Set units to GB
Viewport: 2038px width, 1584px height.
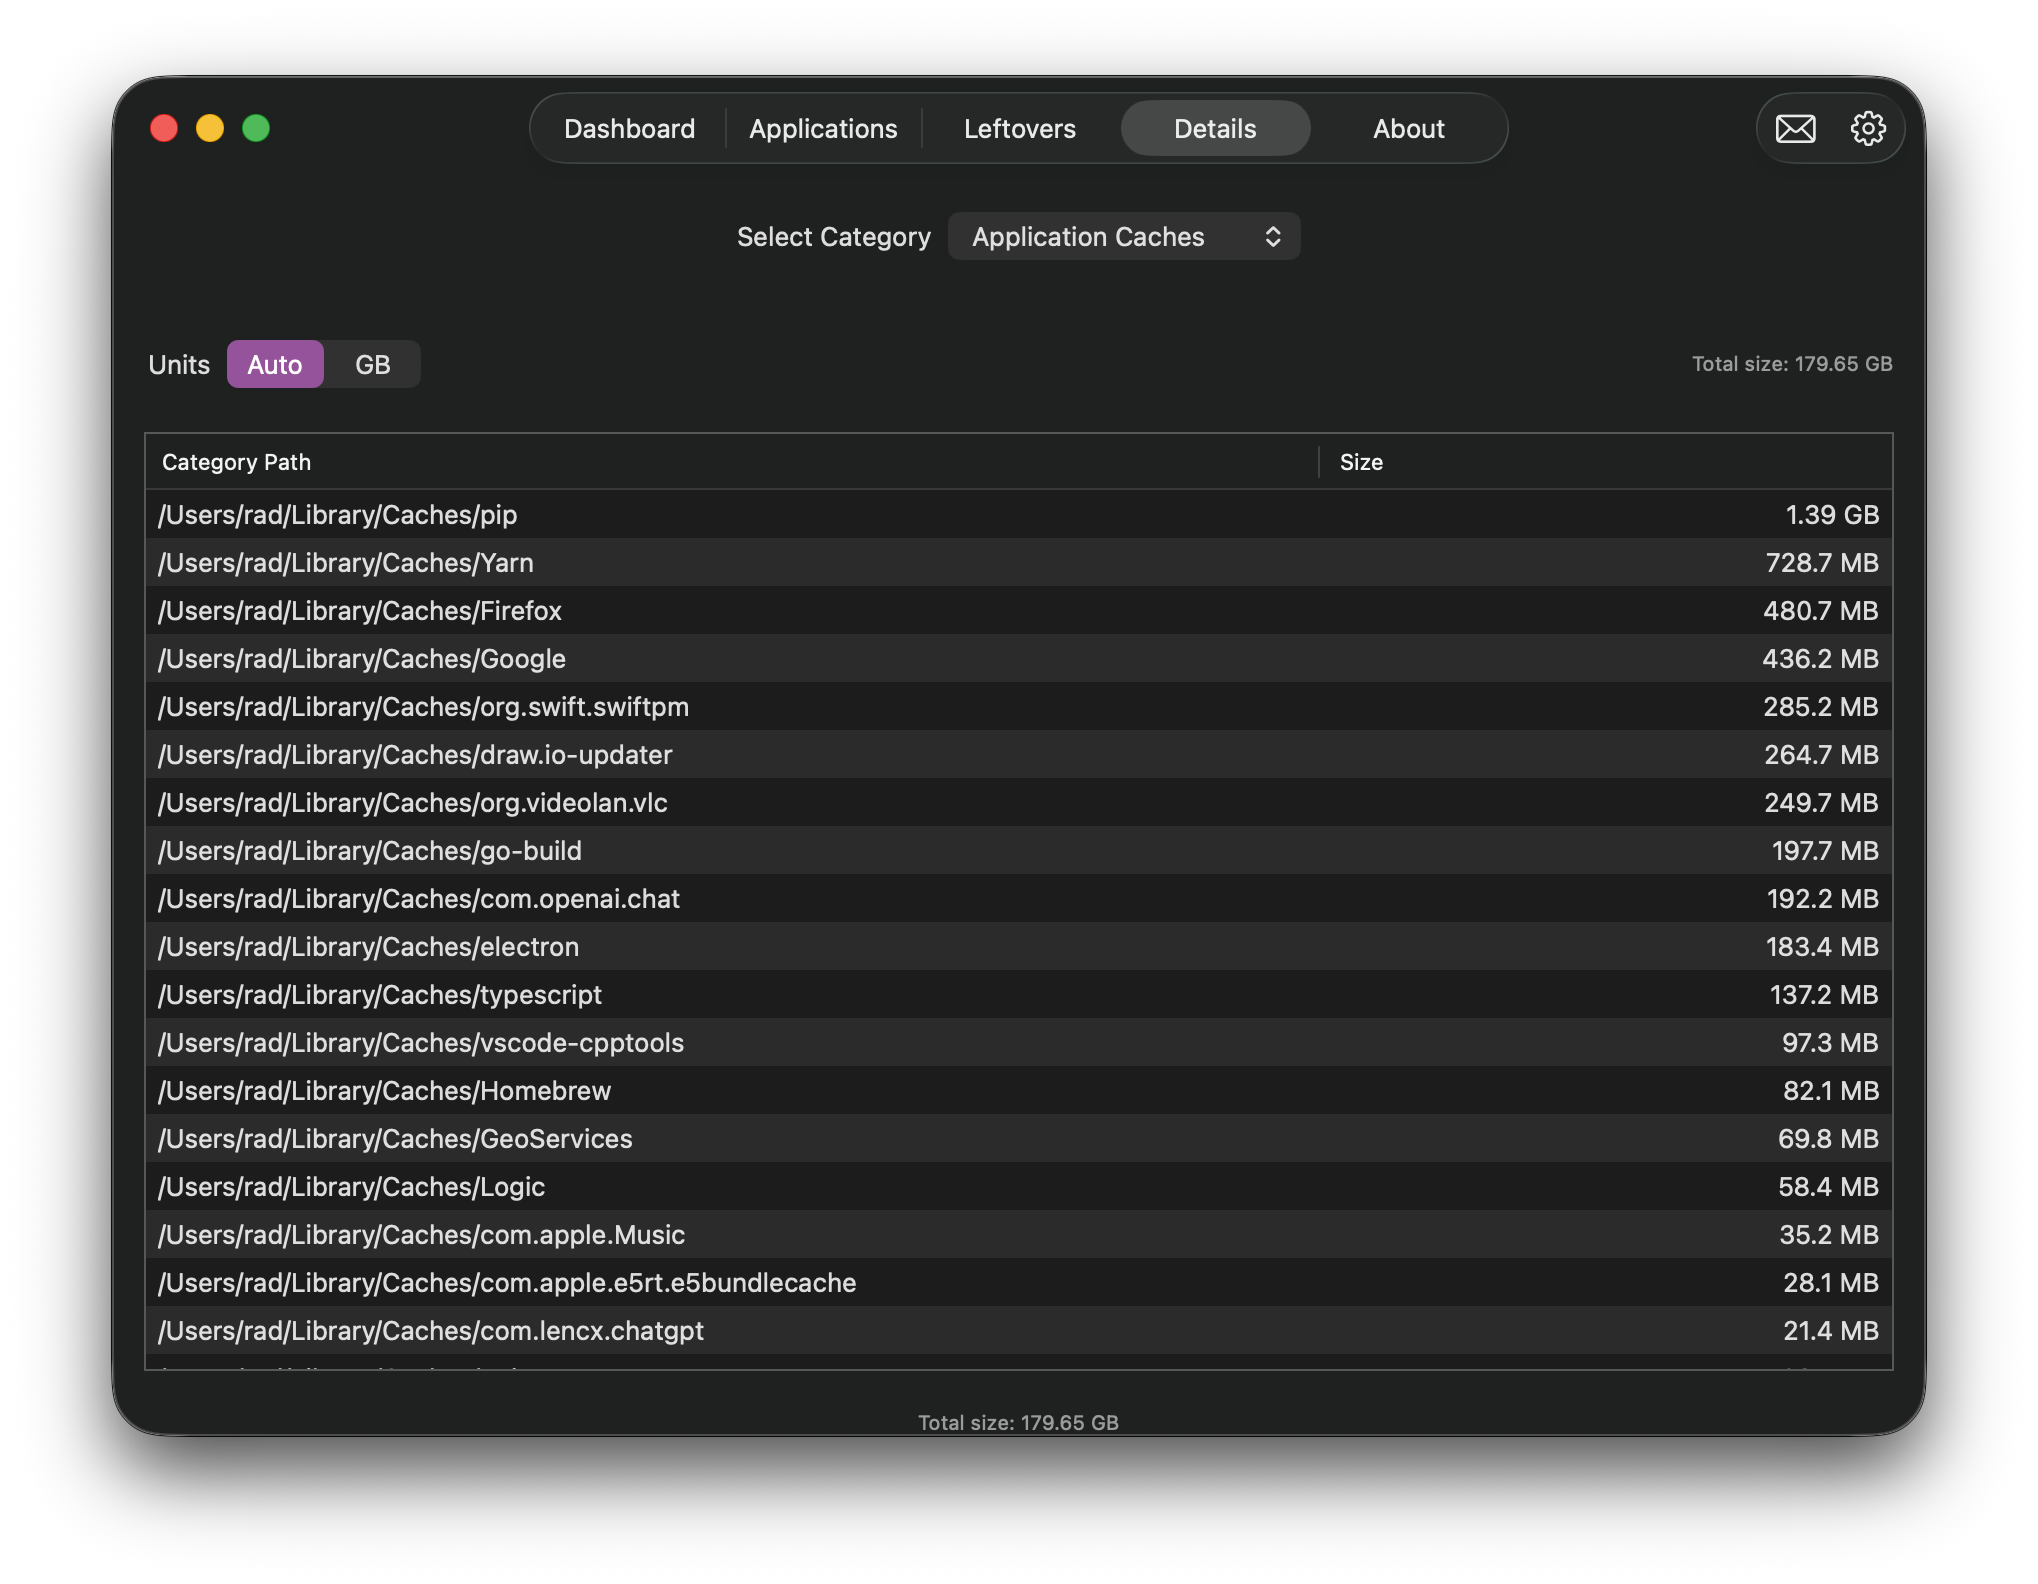click(x=372, y=365)
